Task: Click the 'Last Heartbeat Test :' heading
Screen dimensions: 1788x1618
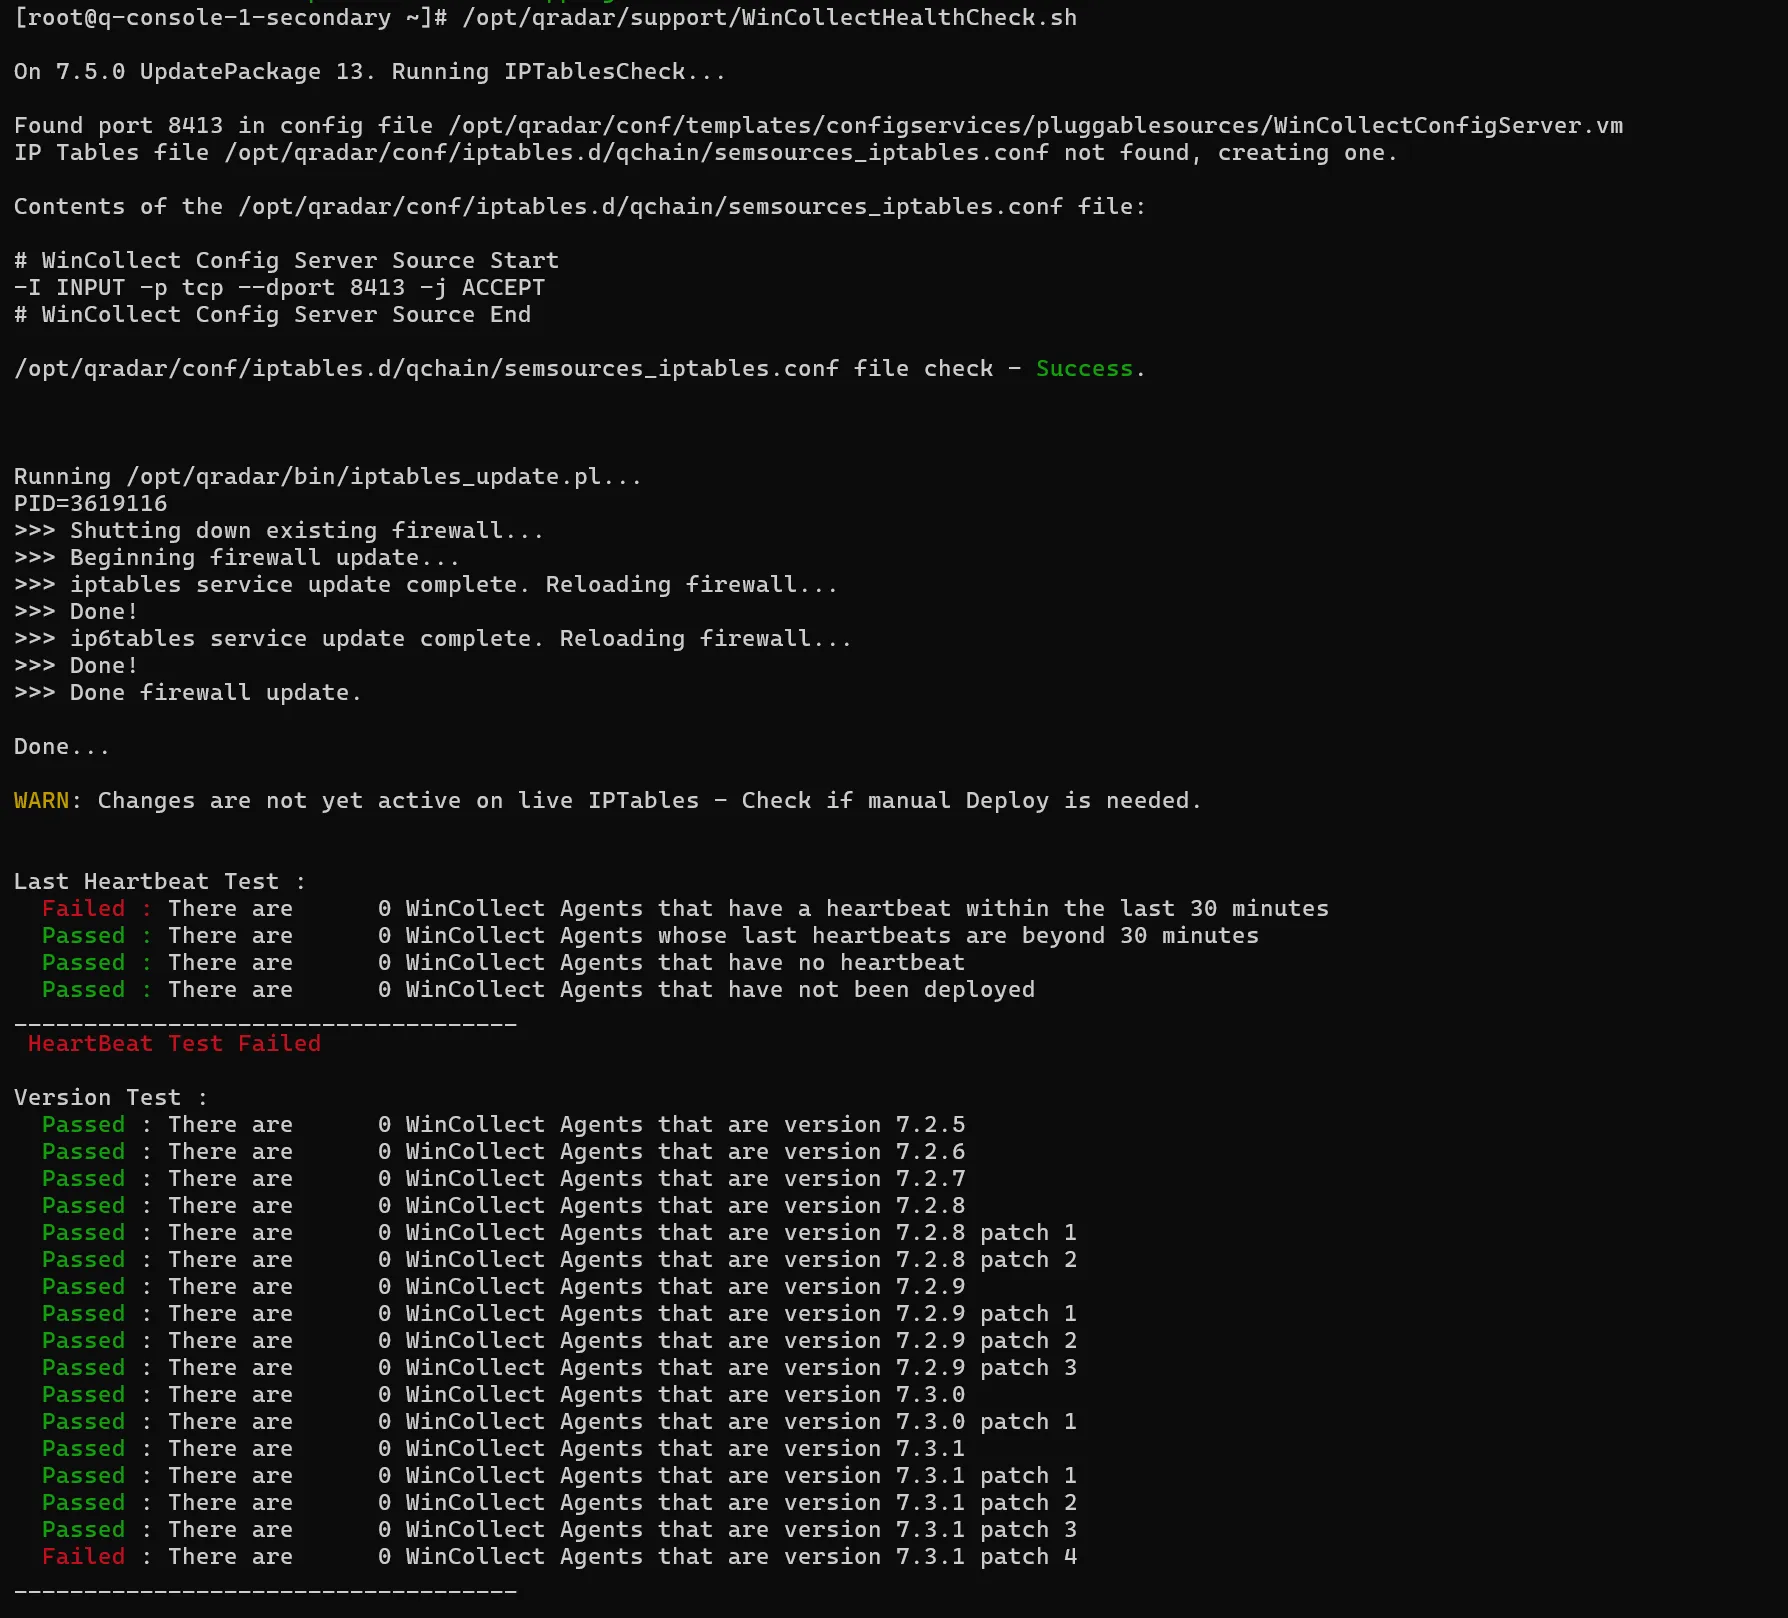Action: tap(160, 882)
